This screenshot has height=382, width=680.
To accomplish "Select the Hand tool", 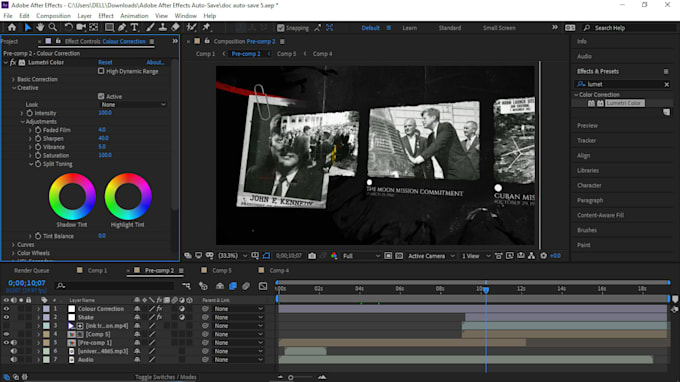I will (40, 27).
